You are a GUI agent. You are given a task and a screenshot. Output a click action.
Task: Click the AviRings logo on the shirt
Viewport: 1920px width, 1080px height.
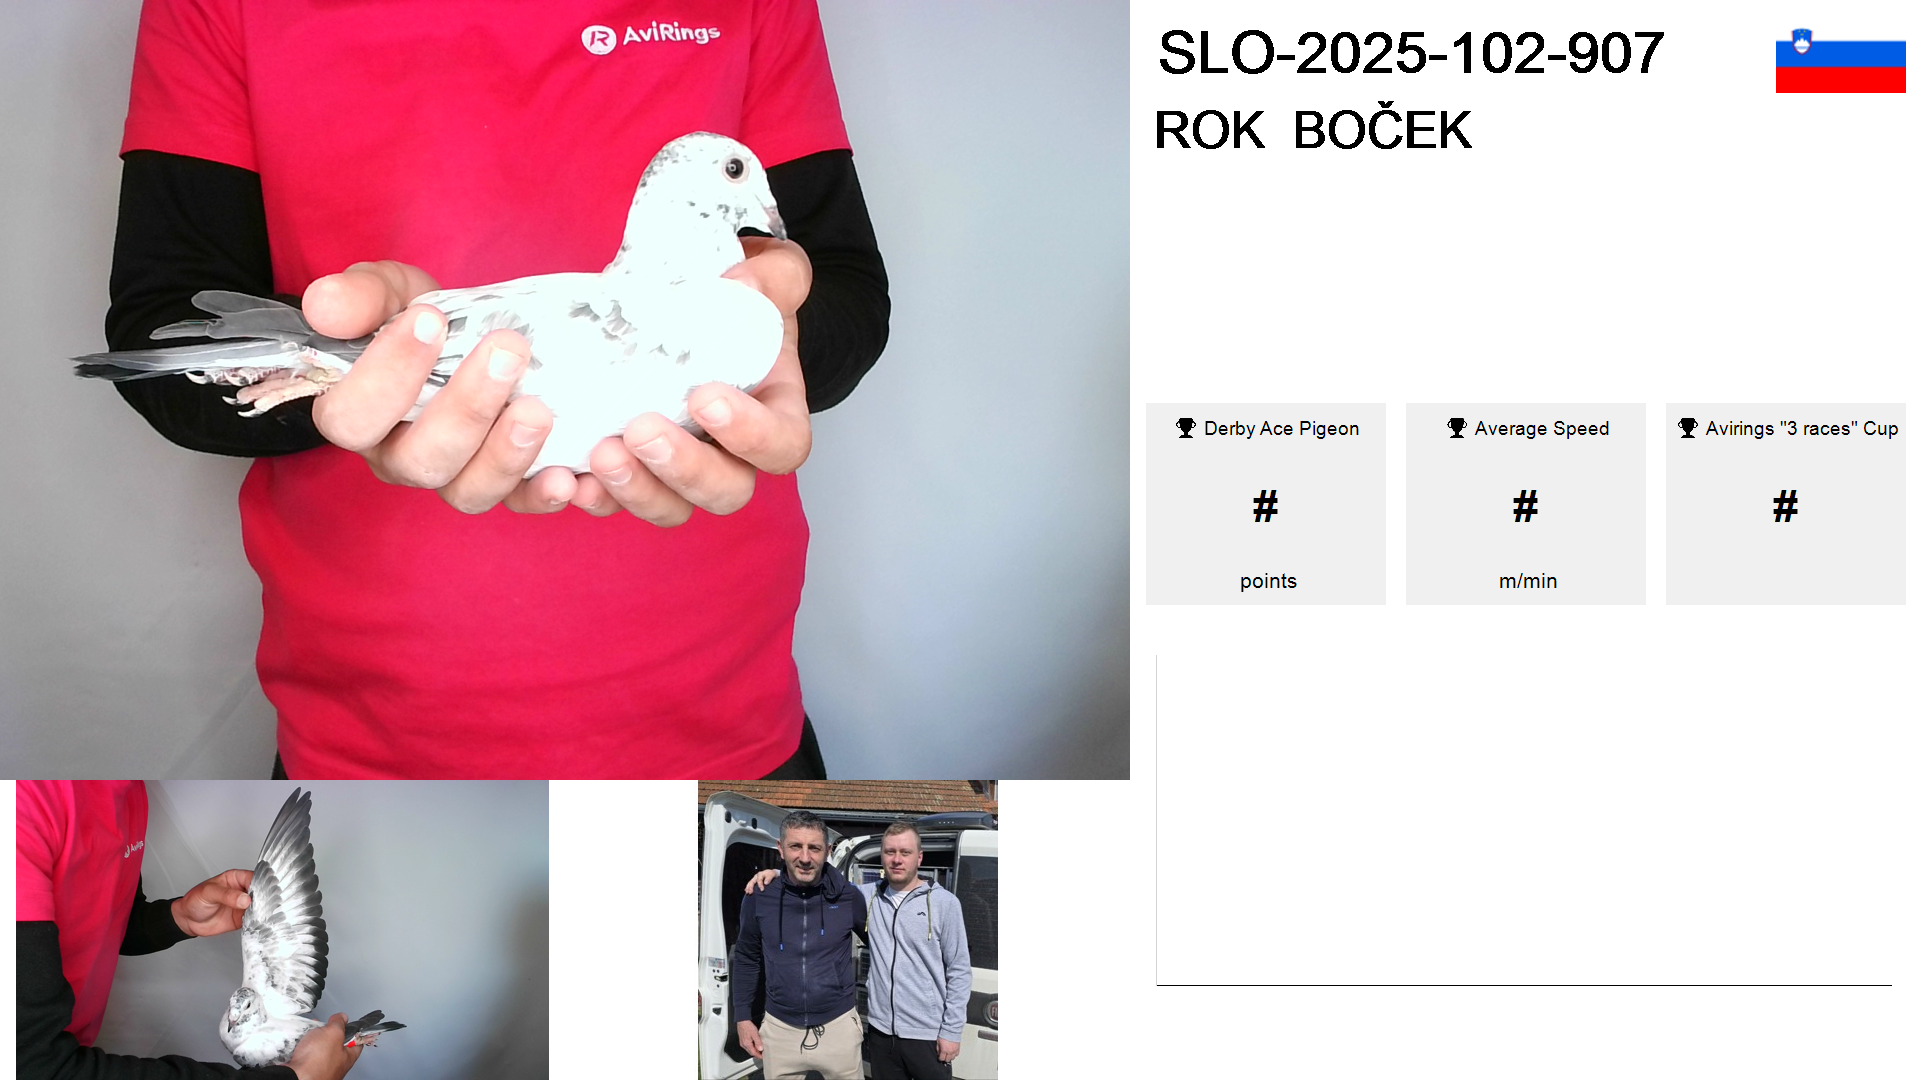[651, 36]
